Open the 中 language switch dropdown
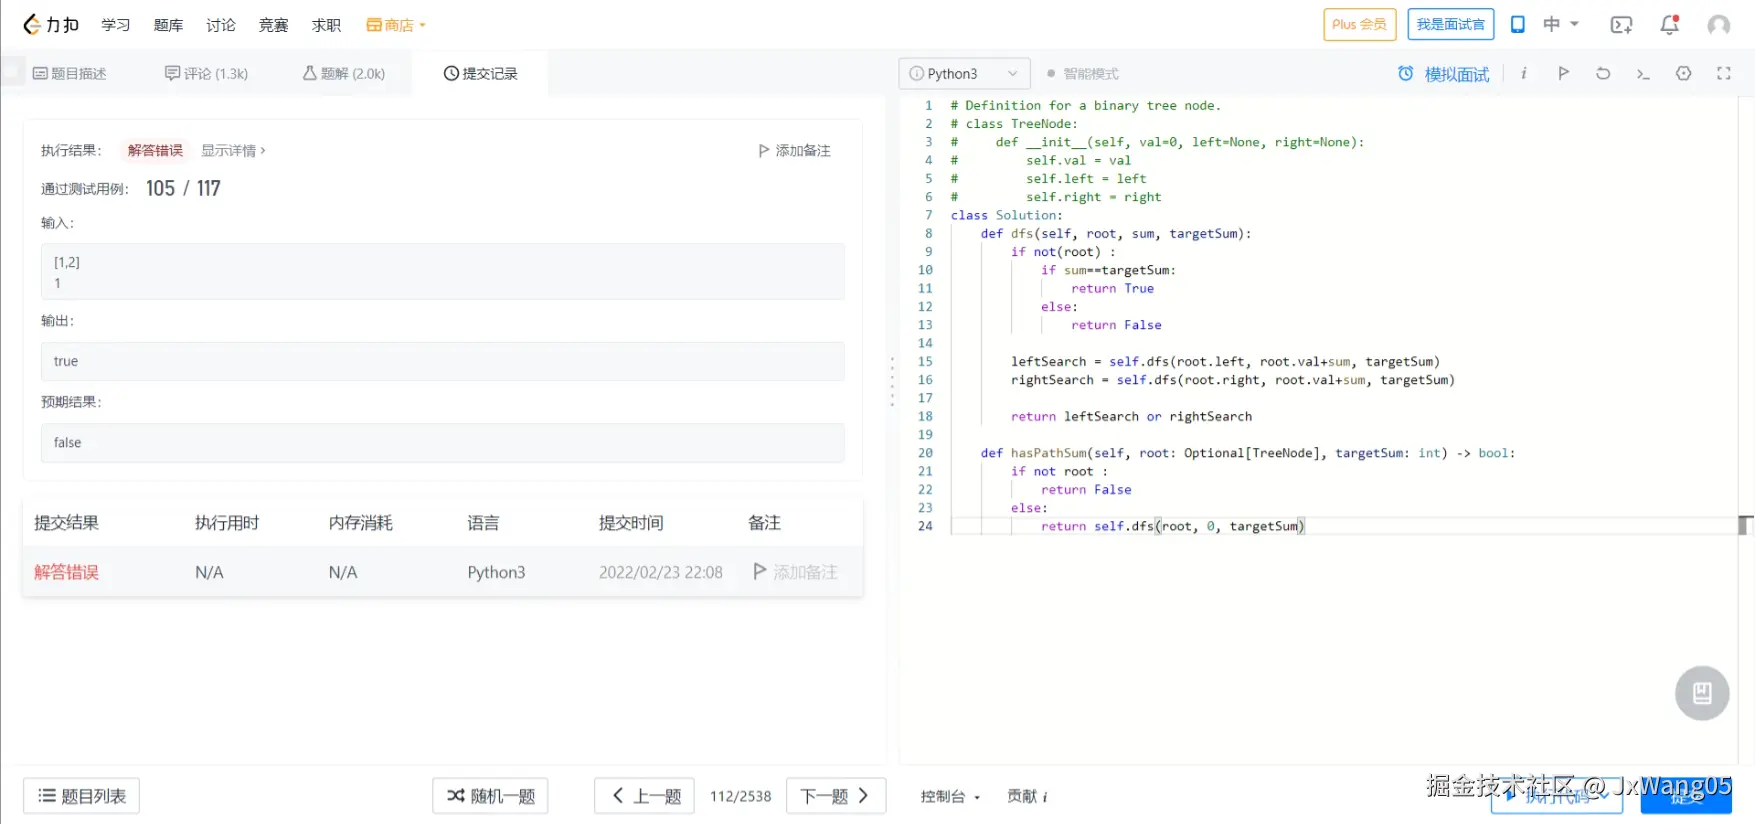Screen dimensions: 1755x824 (1561, 25)
